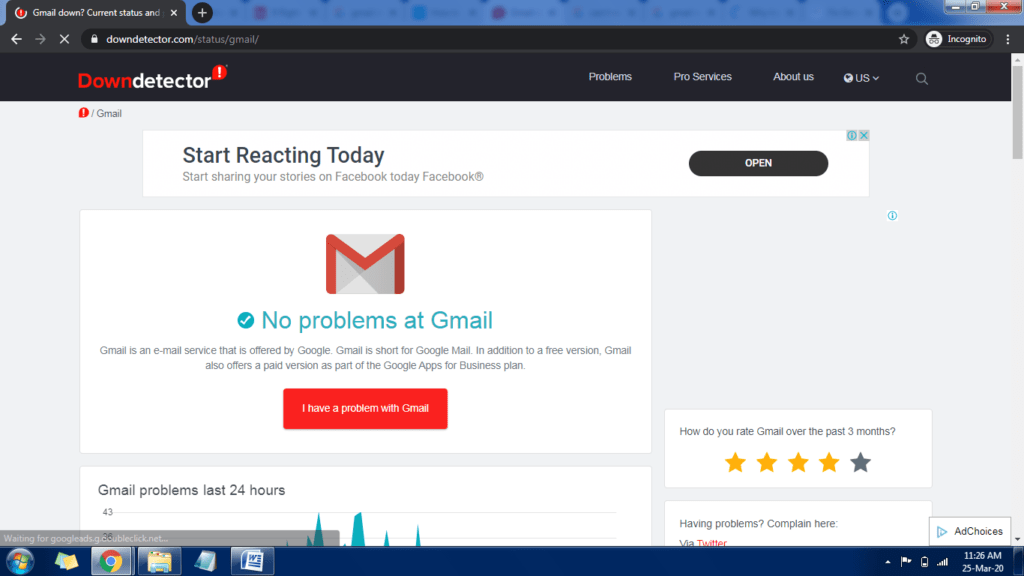Click the network signal icon in the tray
Screen dimensions: 1024x576
[x=940, y=561]
